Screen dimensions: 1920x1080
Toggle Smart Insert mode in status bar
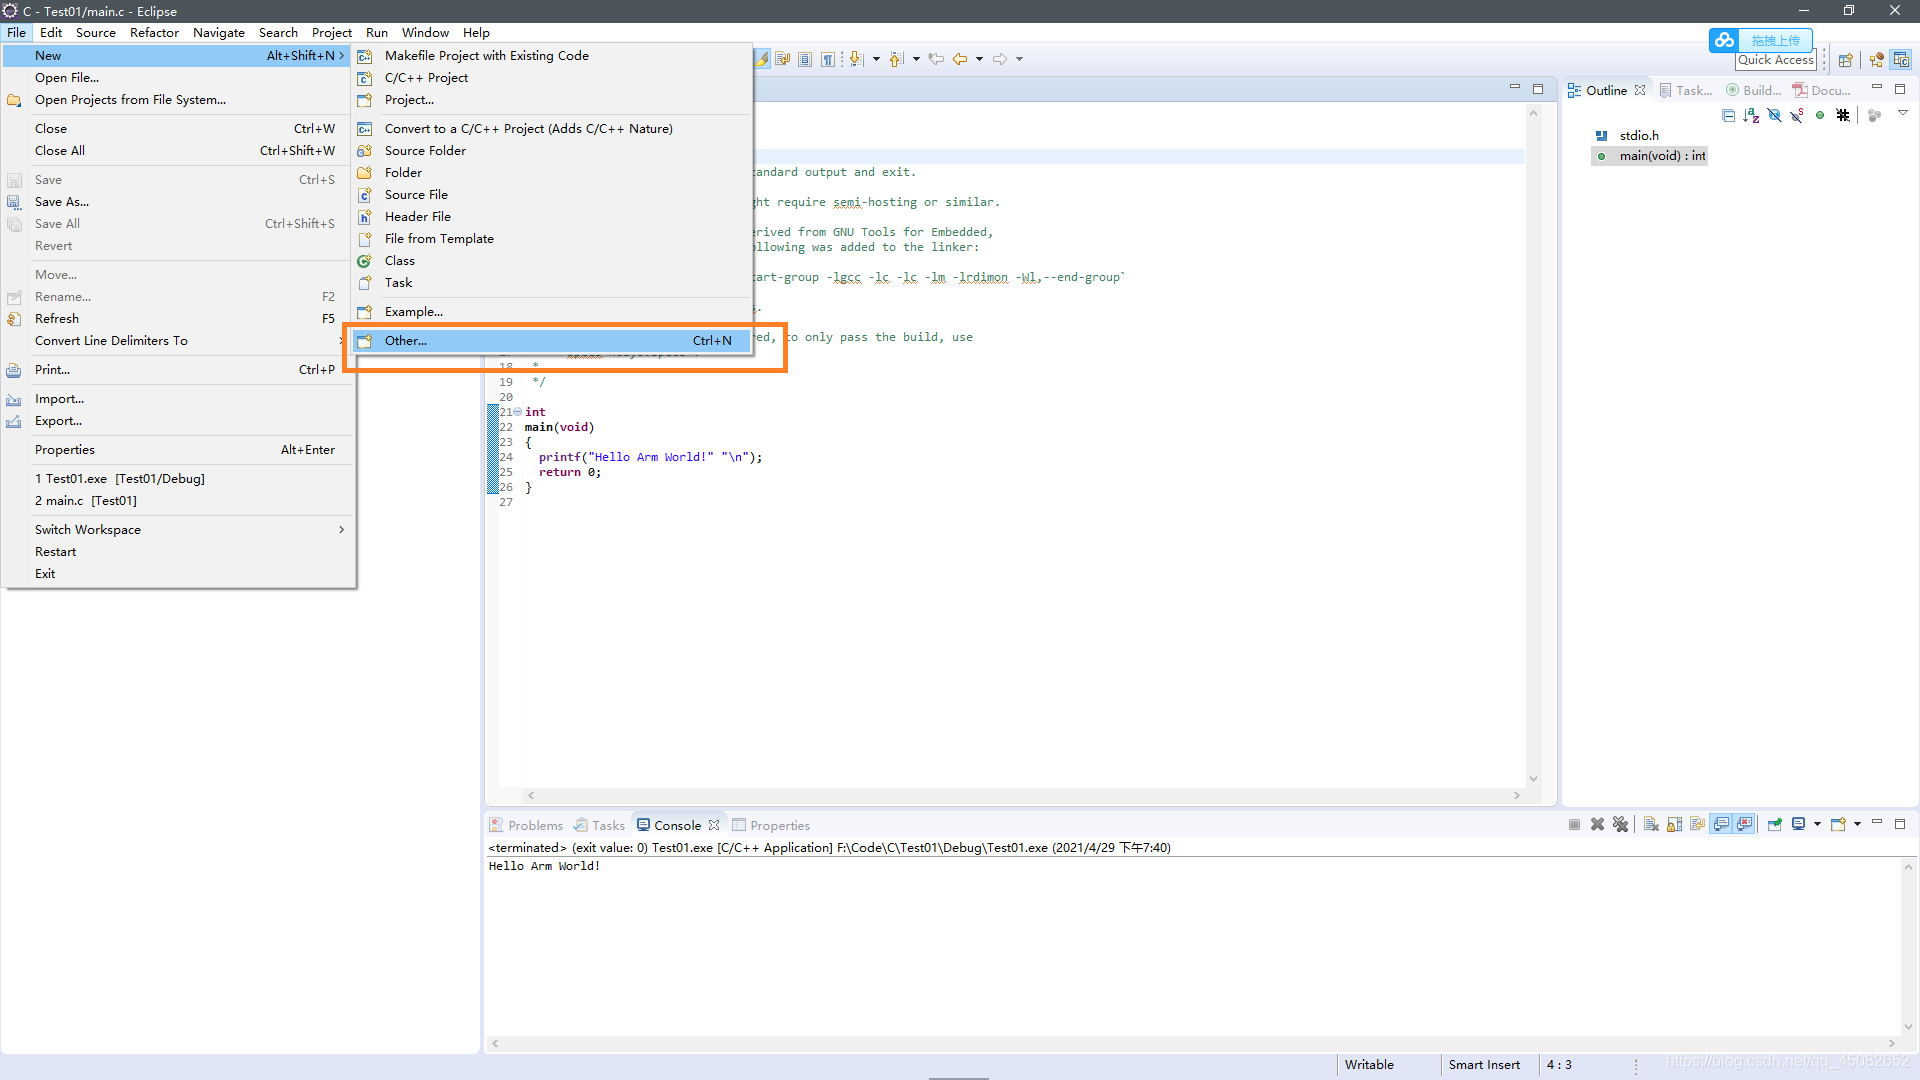point(1482,1064)
